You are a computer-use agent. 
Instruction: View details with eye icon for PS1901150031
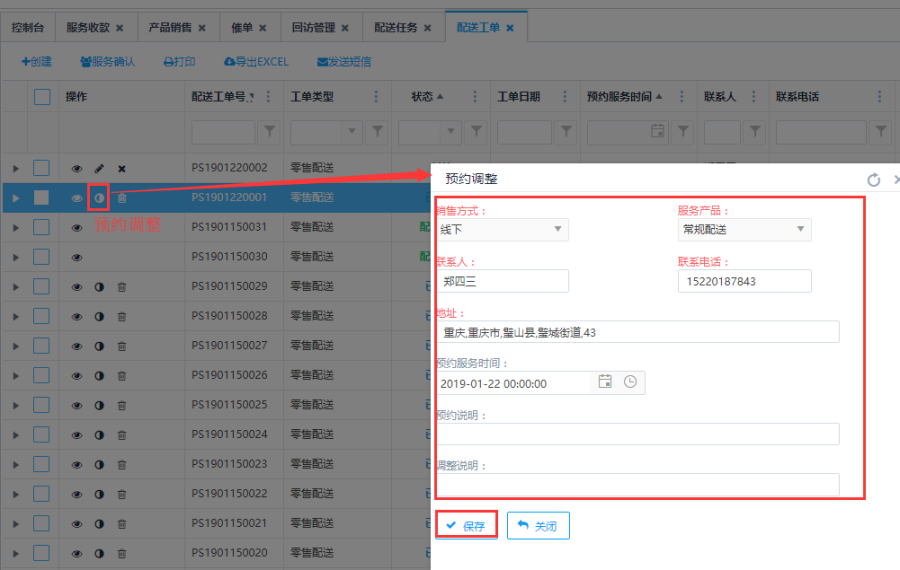(x=77, y=228)
